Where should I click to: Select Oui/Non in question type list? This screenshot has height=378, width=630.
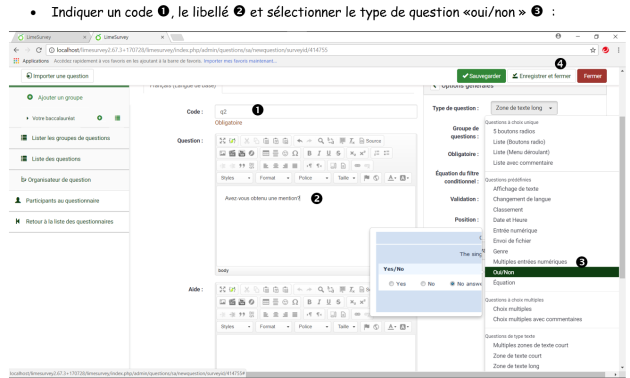[x=552, y=272]
